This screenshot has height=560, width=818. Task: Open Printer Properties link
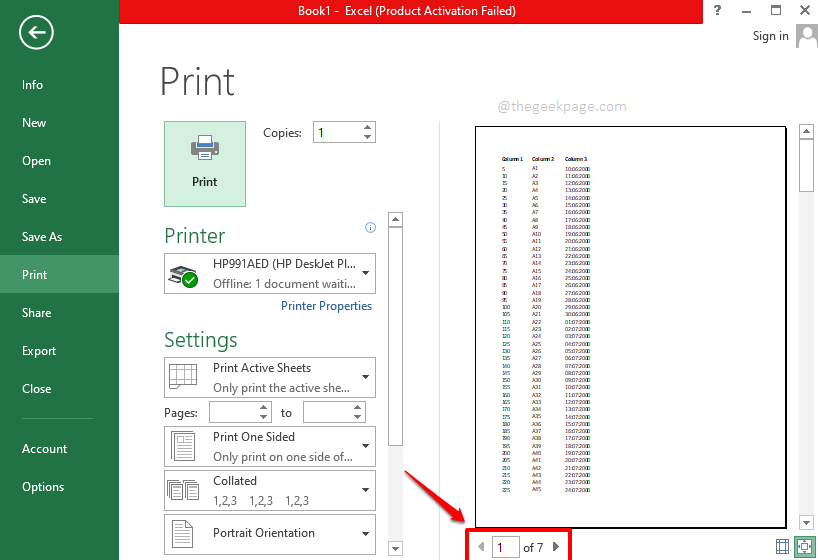click(x=326, y=306)
